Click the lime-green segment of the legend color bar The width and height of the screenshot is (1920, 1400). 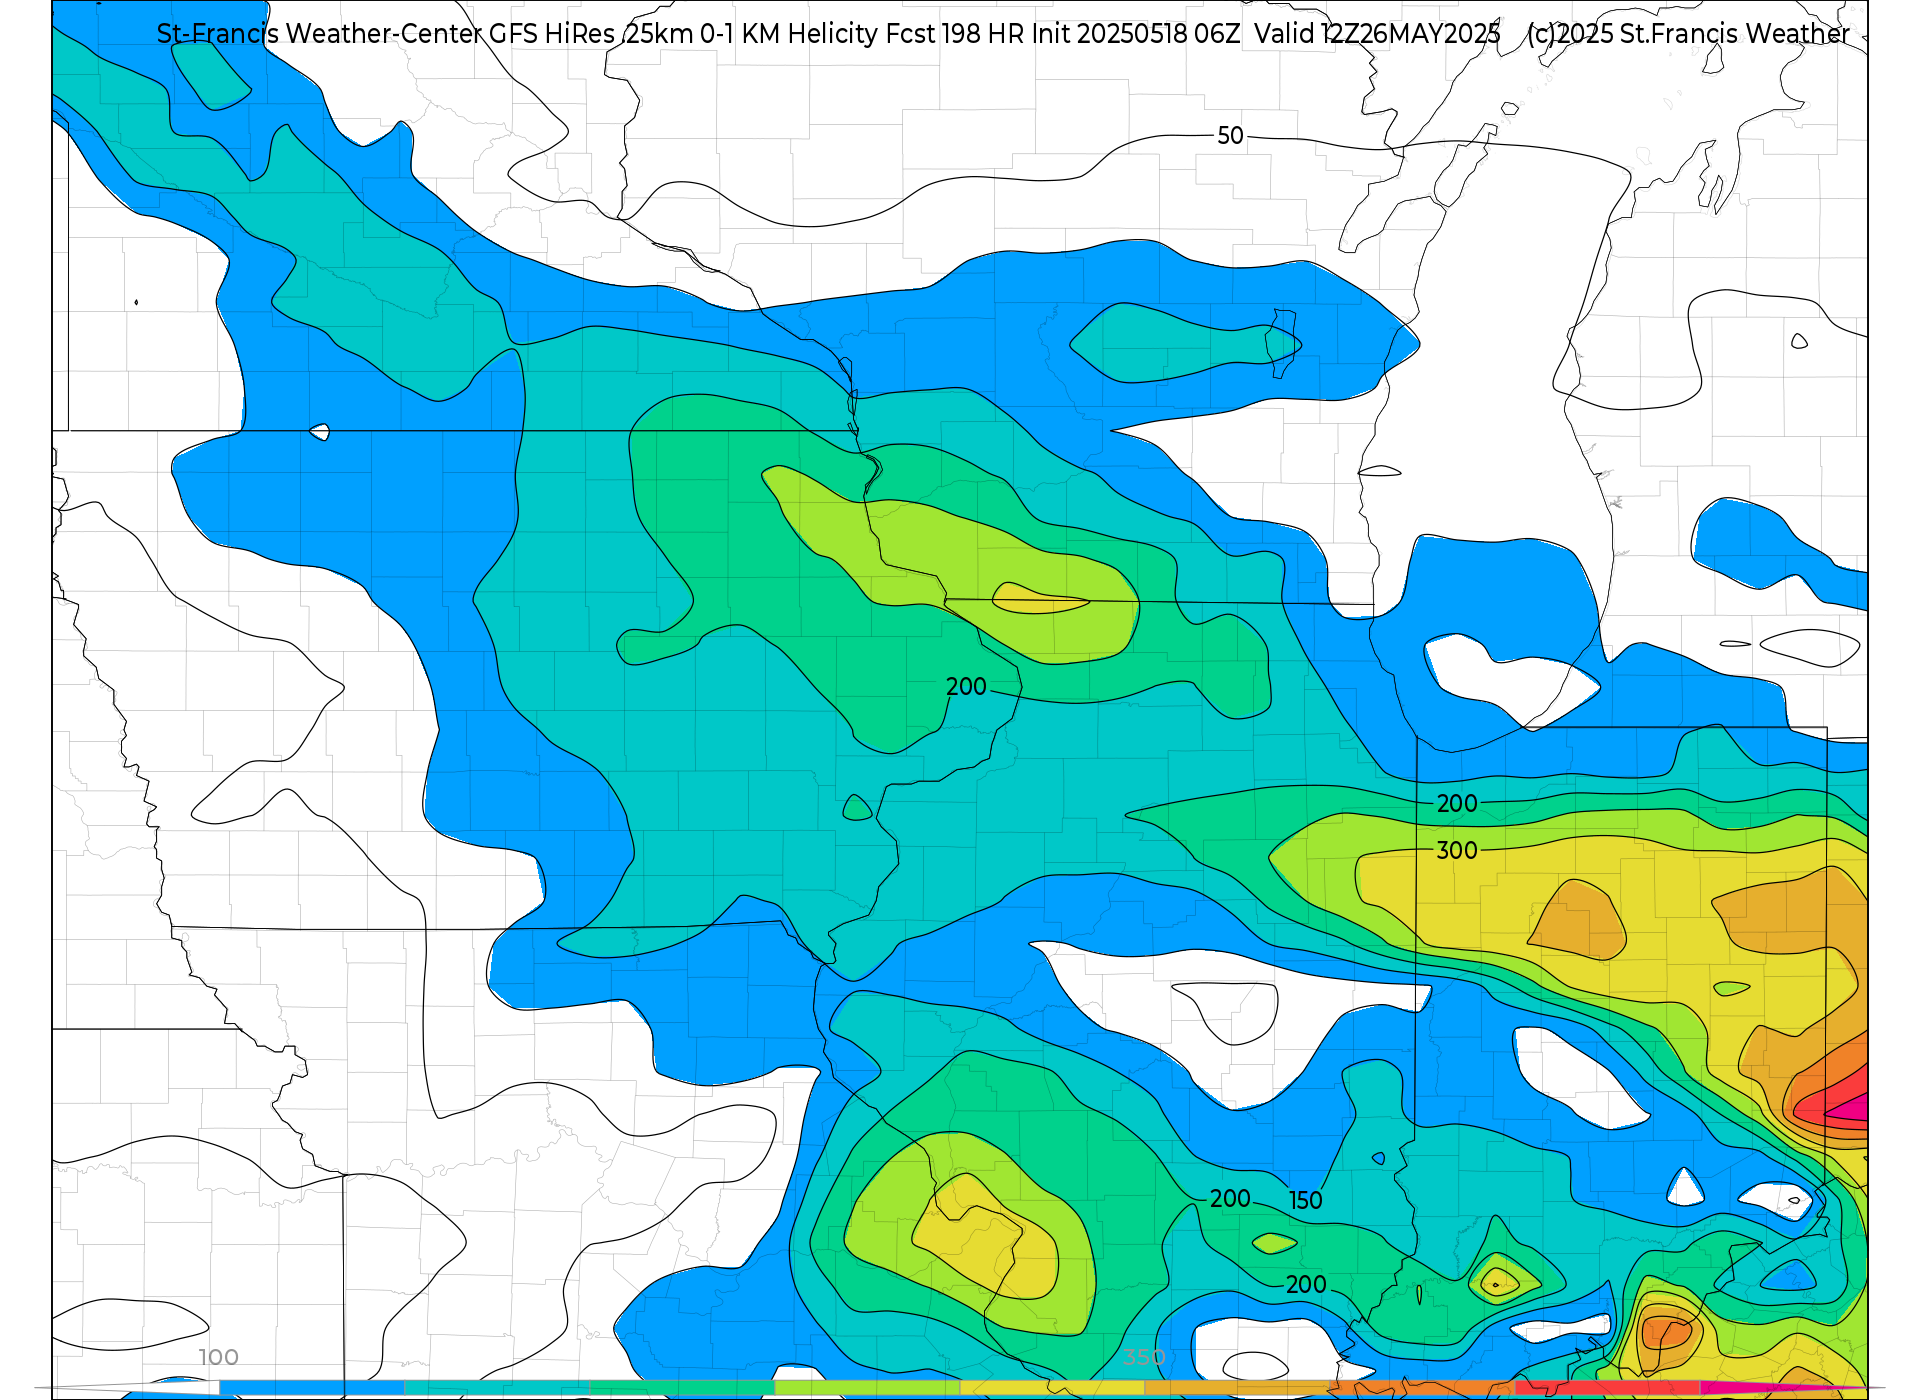coord(867,1388)
